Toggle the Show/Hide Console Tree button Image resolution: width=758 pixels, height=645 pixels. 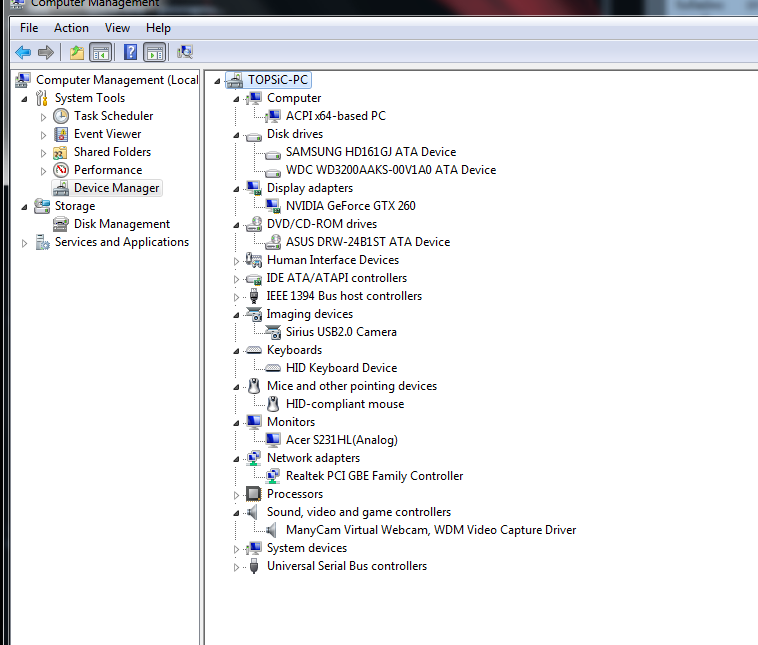100,52
